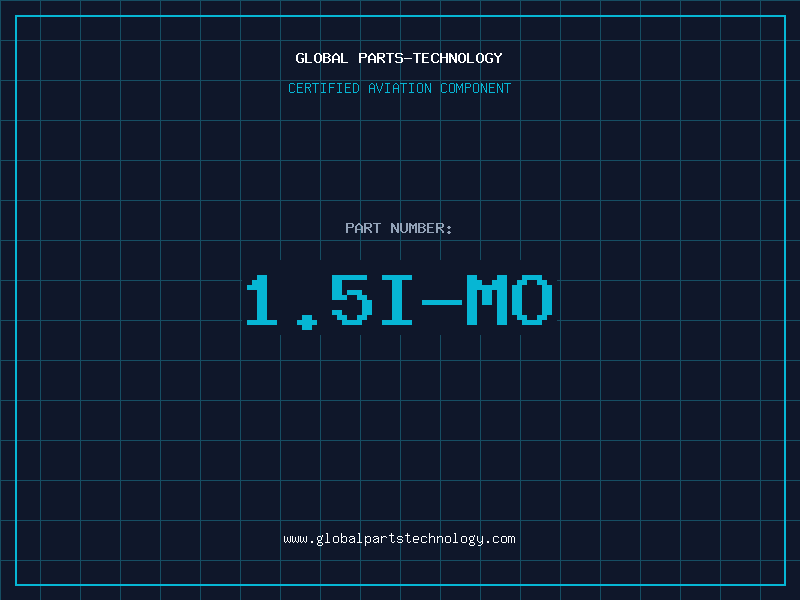This screenshot has width=800, height=600.
Task: Click the word COMPONENT in the subtitle
Action: pos(476,88)
